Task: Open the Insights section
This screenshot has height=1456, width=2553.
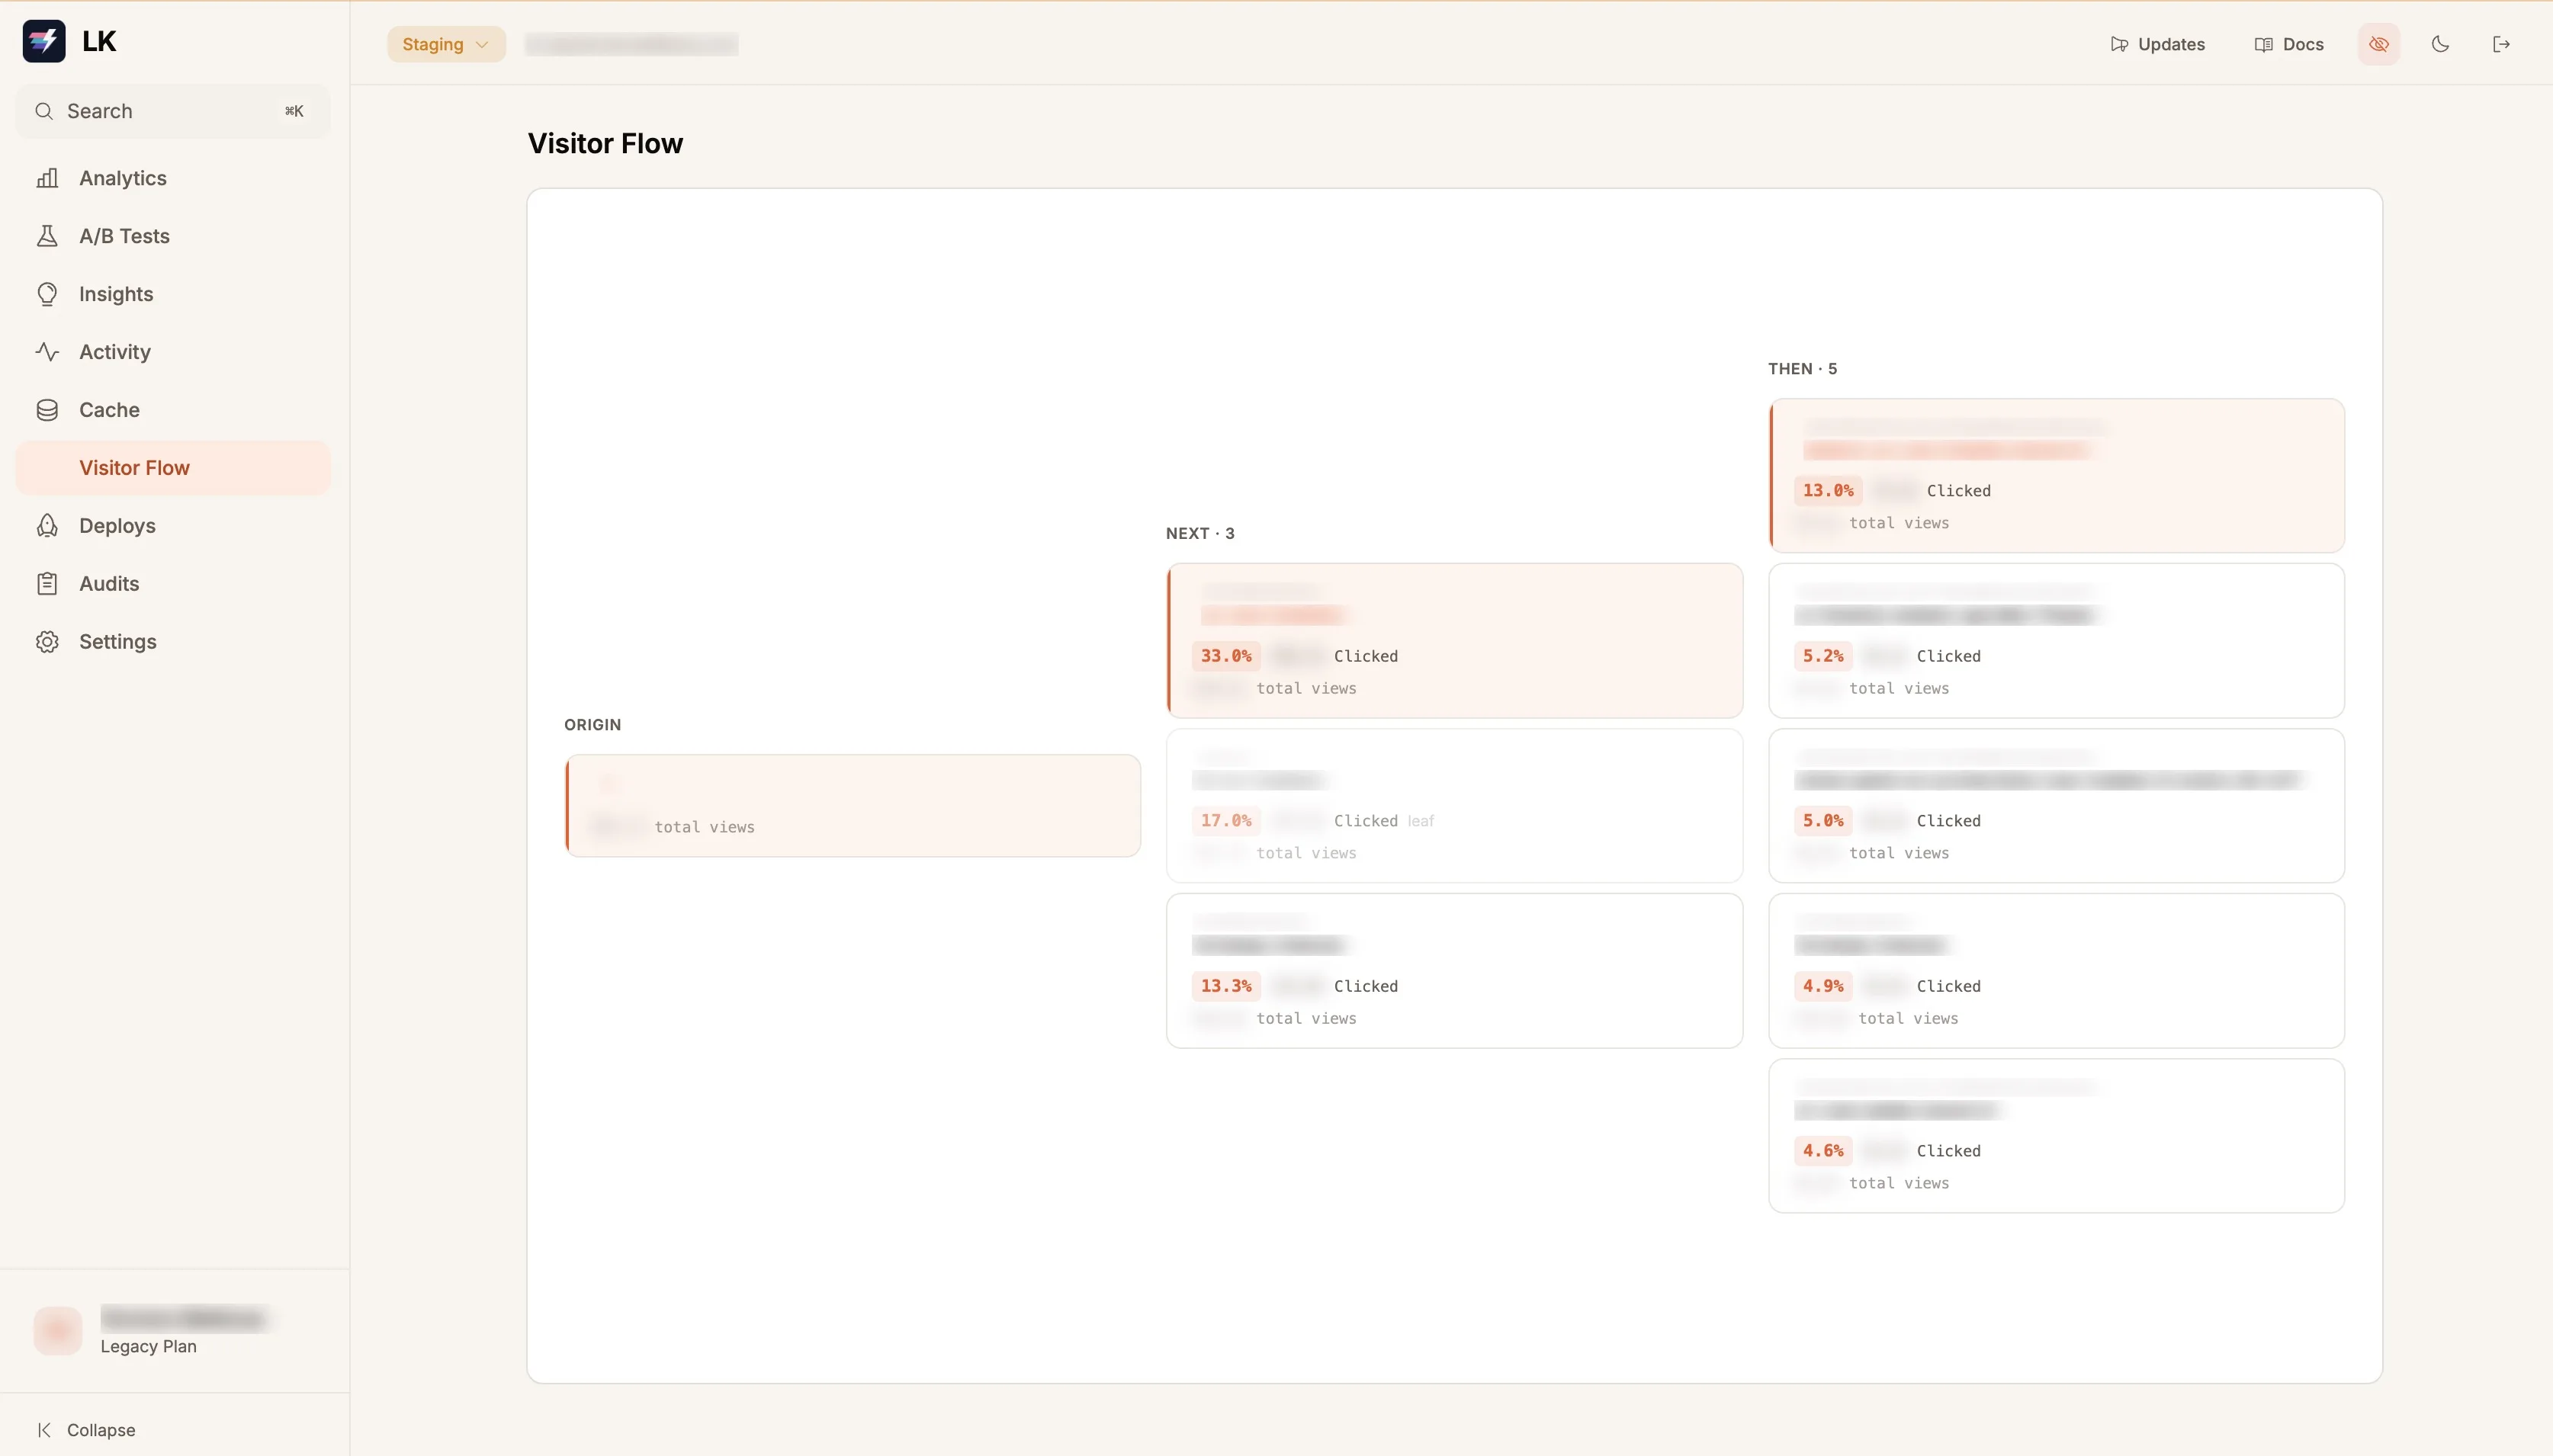Action: click(x=173, y=294)
